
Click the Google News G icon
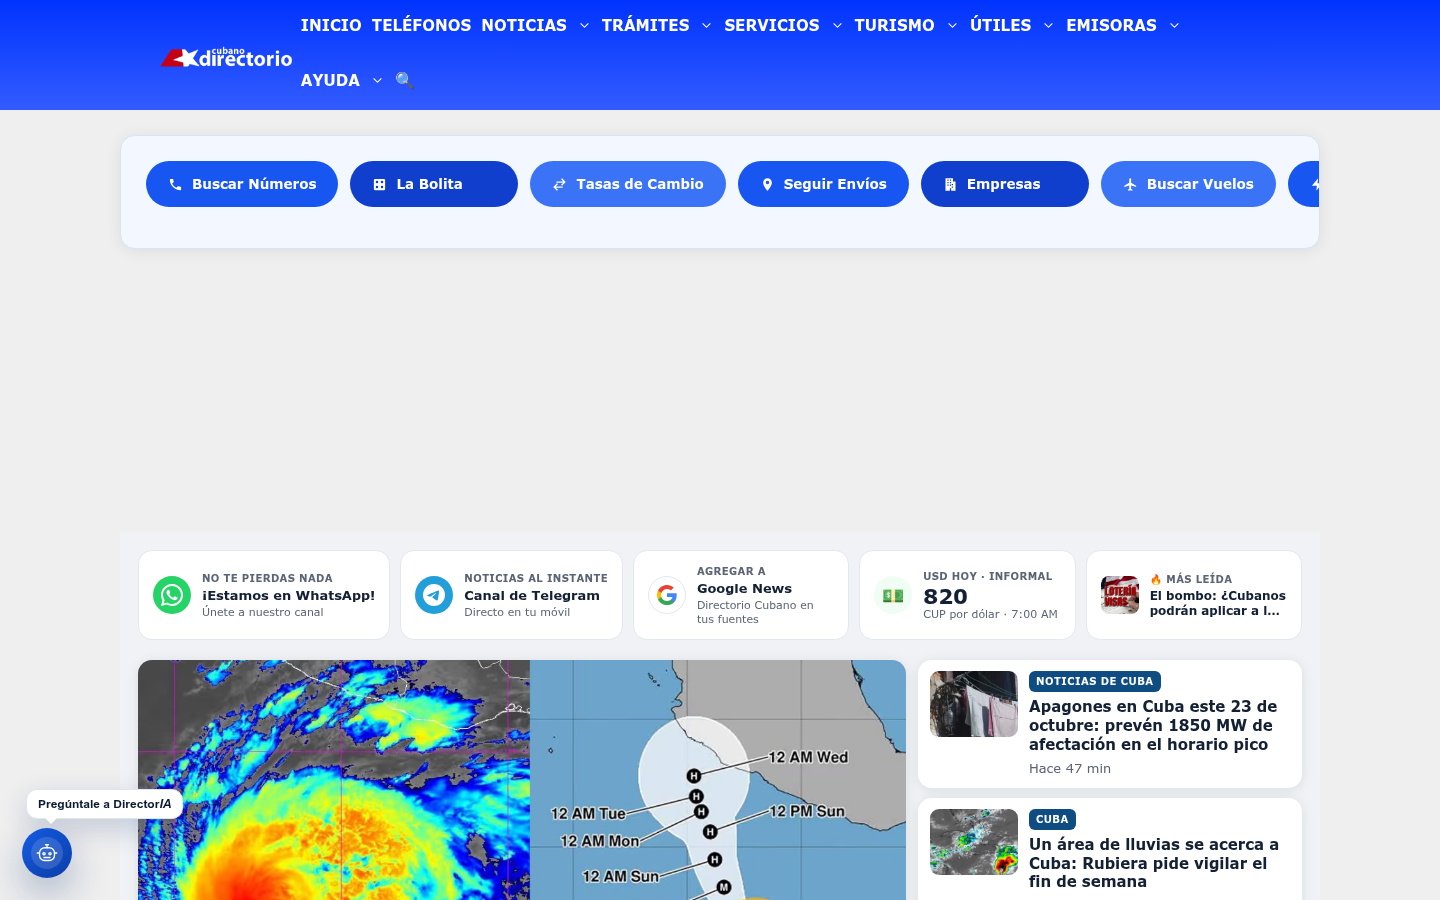click(x=667, y=595)
